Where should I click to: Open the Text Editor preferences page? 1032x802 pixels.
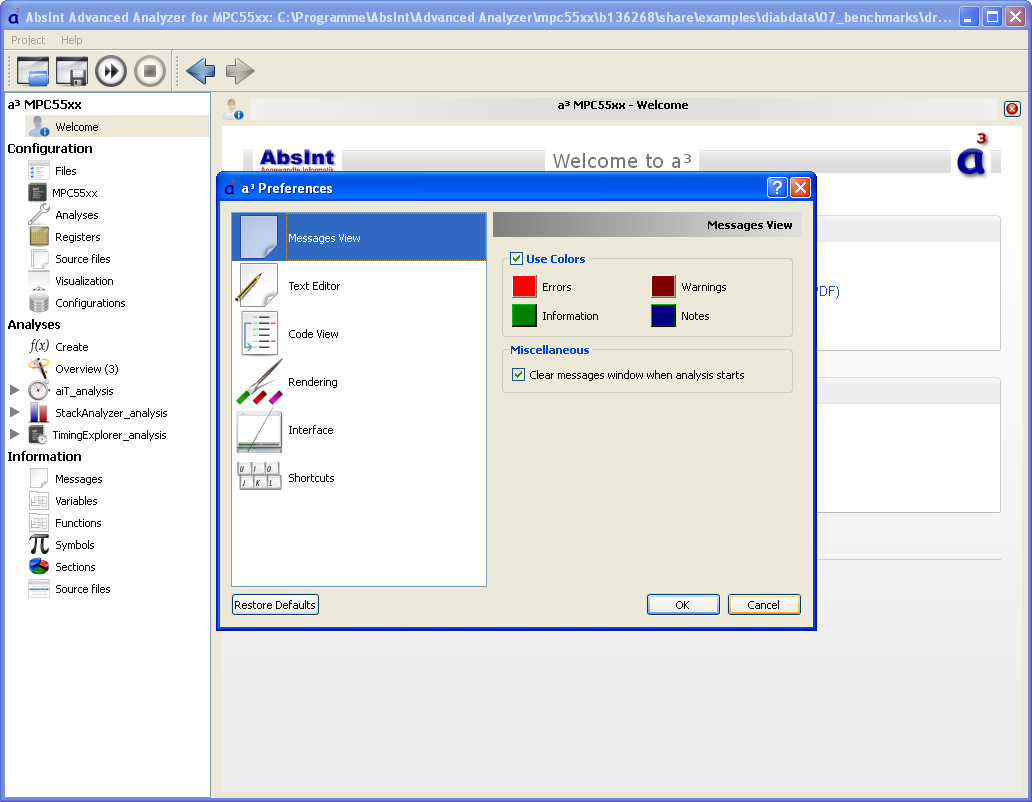point(359,286)
